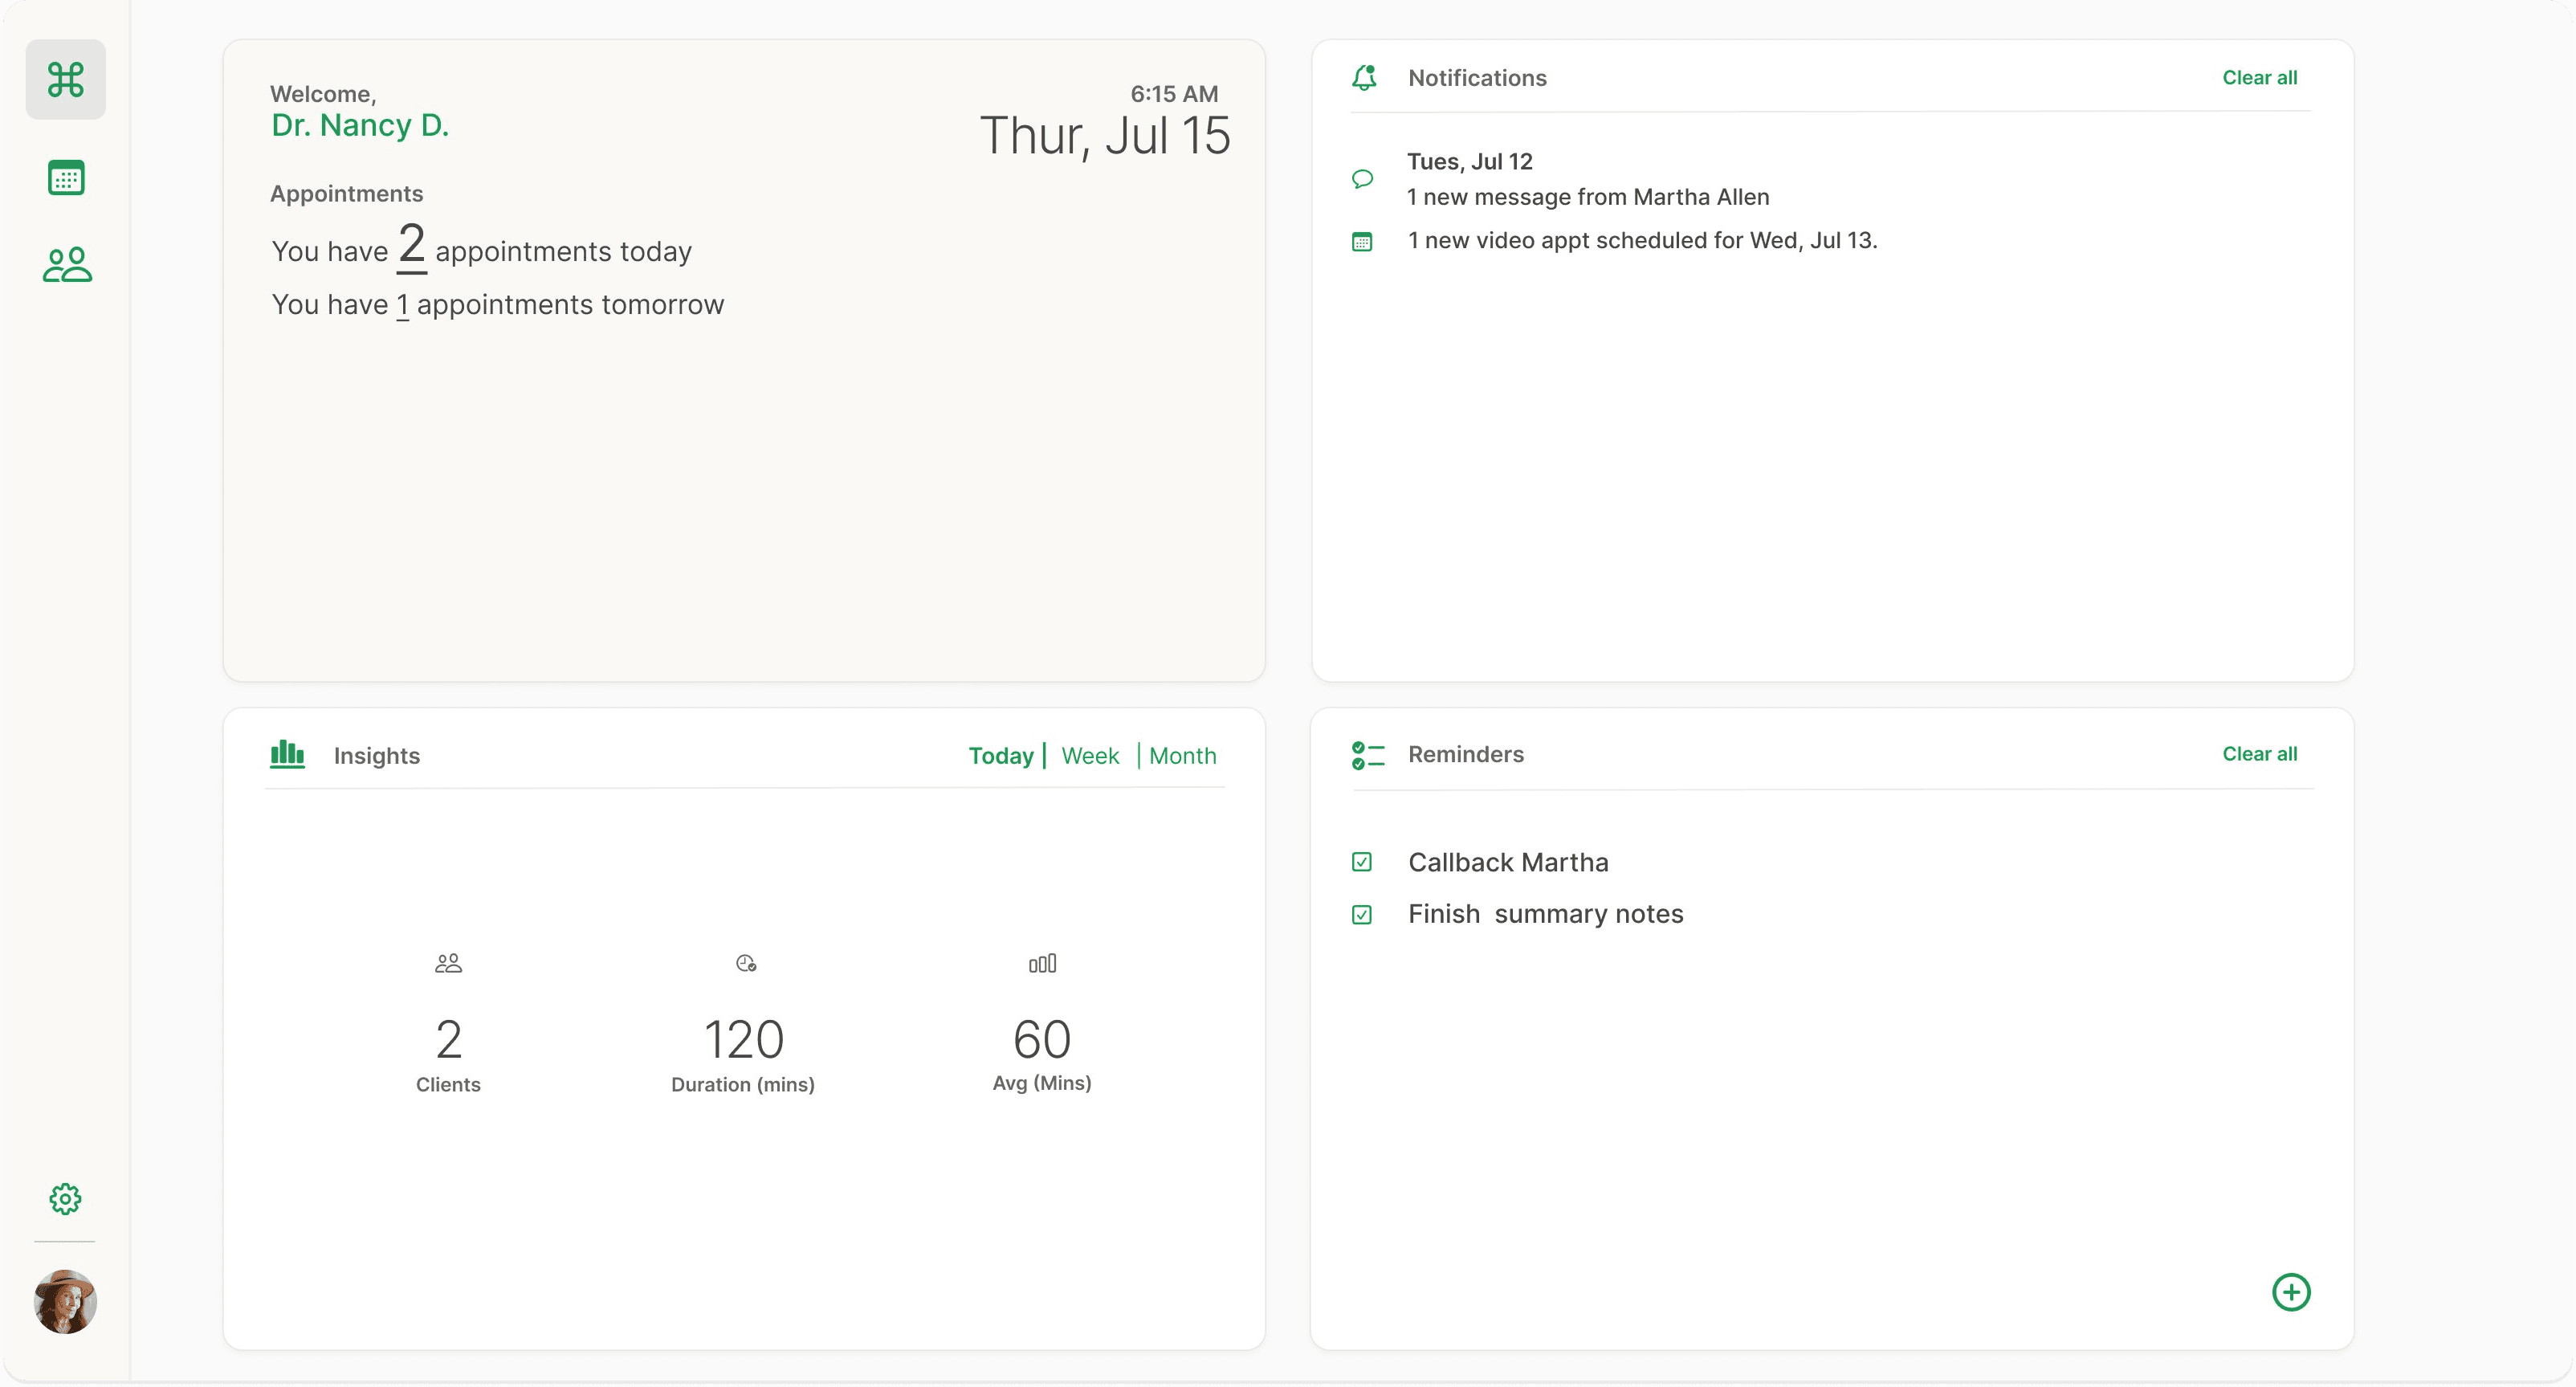Open the message from Martha Allen
Viewport: 2576px width, 1387px height.
tap(1588, 197)
